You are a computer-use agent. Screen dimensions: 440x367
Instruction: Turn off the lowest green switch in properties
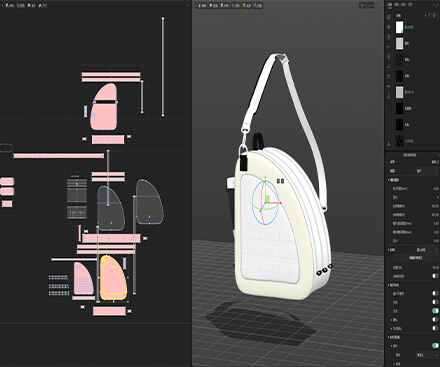tap(435, 345)
